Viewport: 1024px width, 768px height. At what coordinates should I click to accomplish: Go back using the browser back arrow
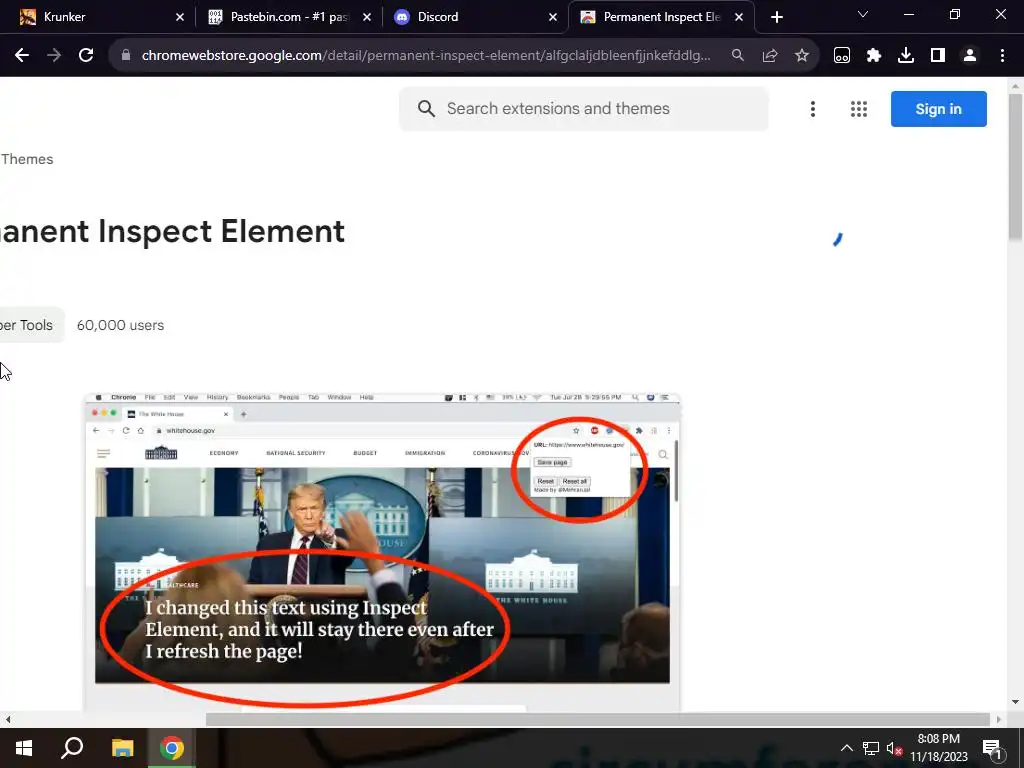coord(22,56)
